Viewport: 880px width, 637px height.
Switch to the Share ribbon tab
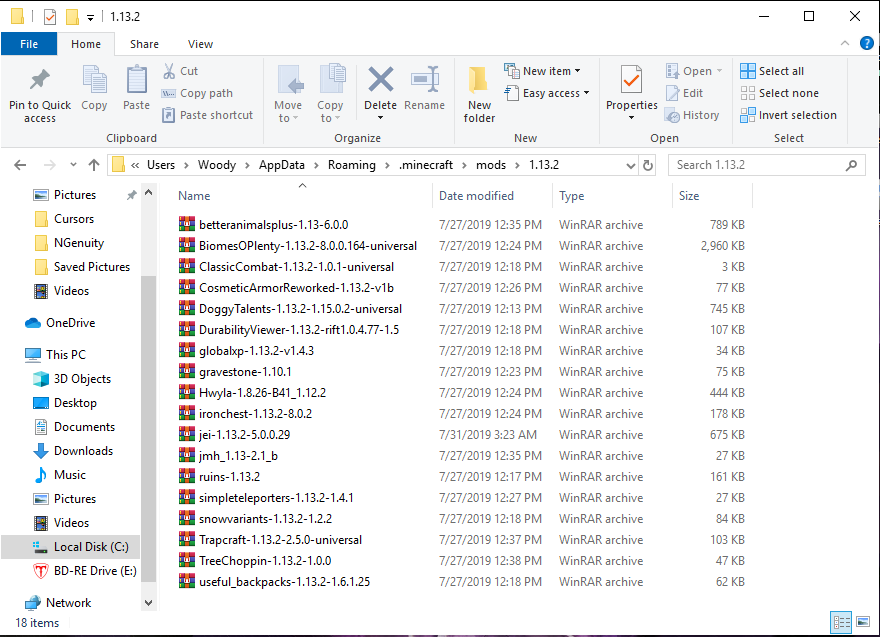pos(144,44)
